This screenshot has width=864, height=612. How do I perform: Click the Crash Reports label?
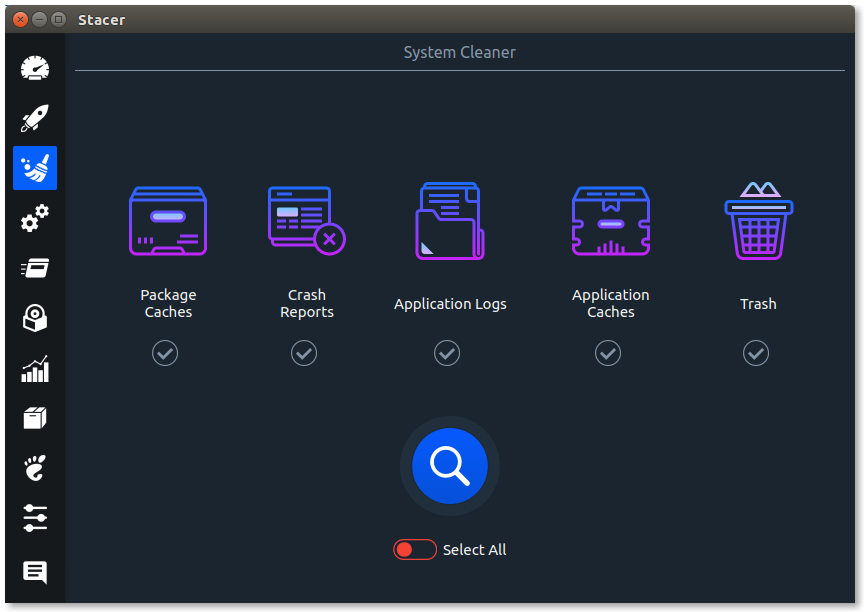306,304
